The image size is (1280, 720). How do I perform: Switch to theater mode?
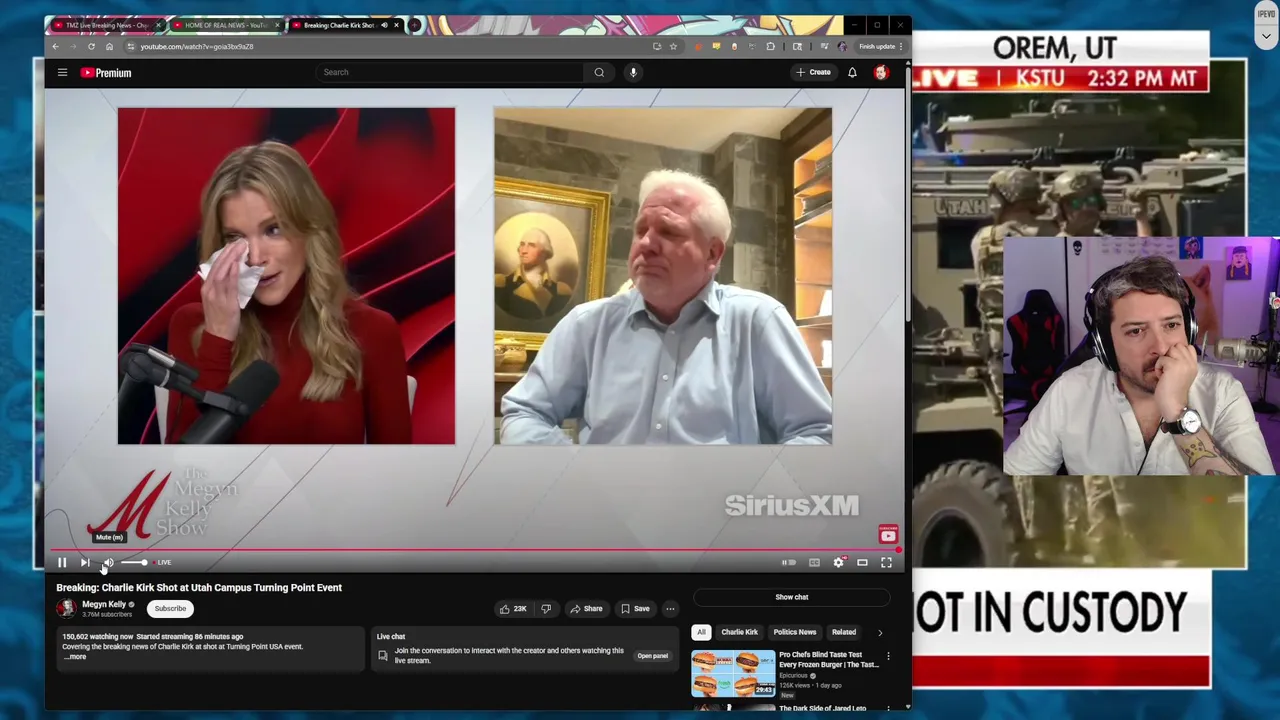point(862,563)
